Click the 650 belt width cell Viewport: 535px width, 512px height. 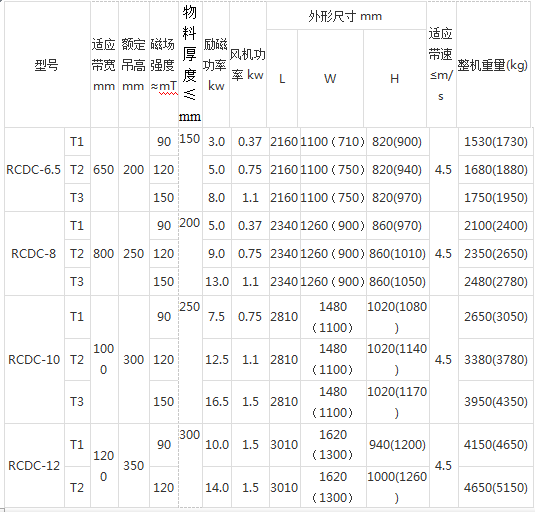tap(104, 170)
